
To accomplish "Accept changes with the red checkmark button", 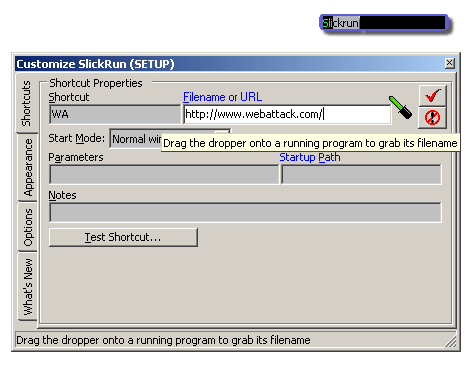I will pyautogui.click(x=432, y=96).
